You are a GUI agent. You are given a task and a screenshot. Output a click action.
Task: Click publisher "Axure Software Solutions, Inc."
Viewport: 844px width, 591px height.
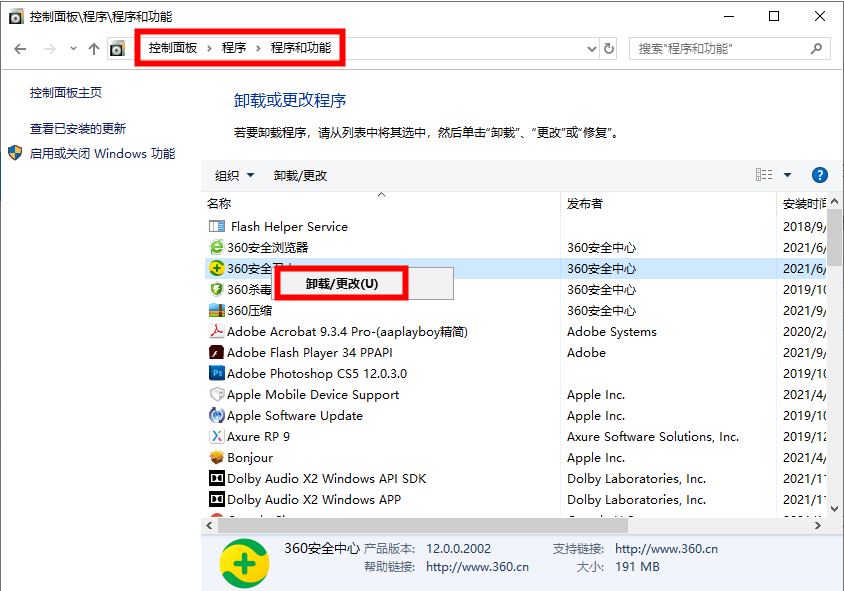point(653,437)
